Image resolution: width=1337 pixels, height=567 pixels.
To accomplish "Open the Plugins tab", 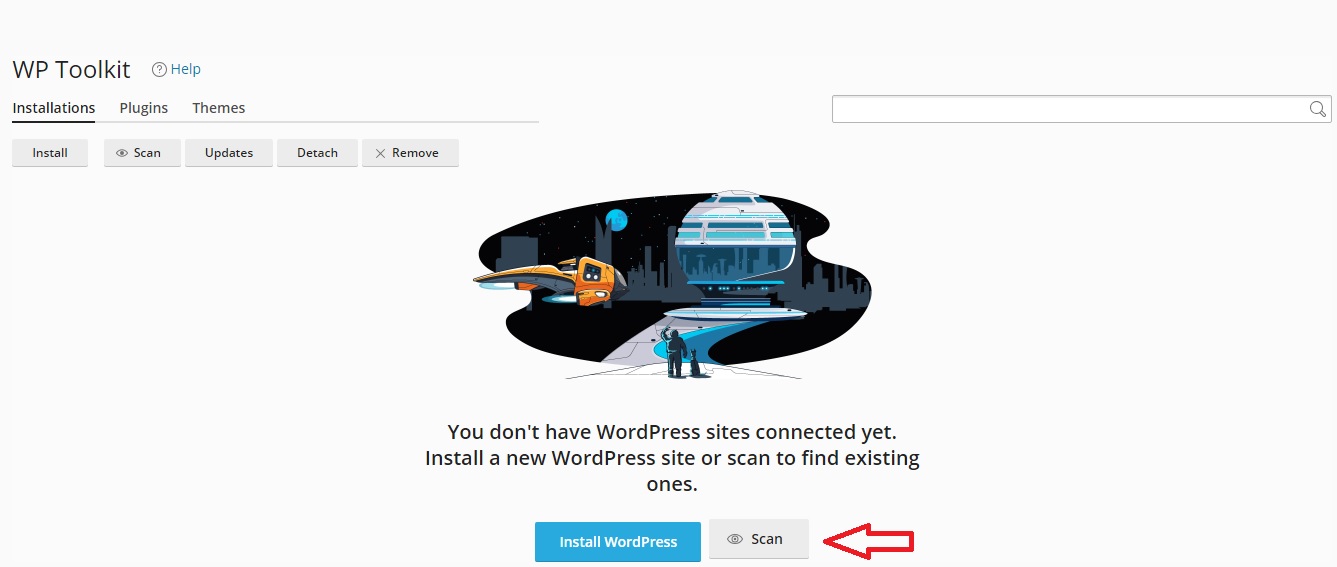I will click(x=144, y=108).
